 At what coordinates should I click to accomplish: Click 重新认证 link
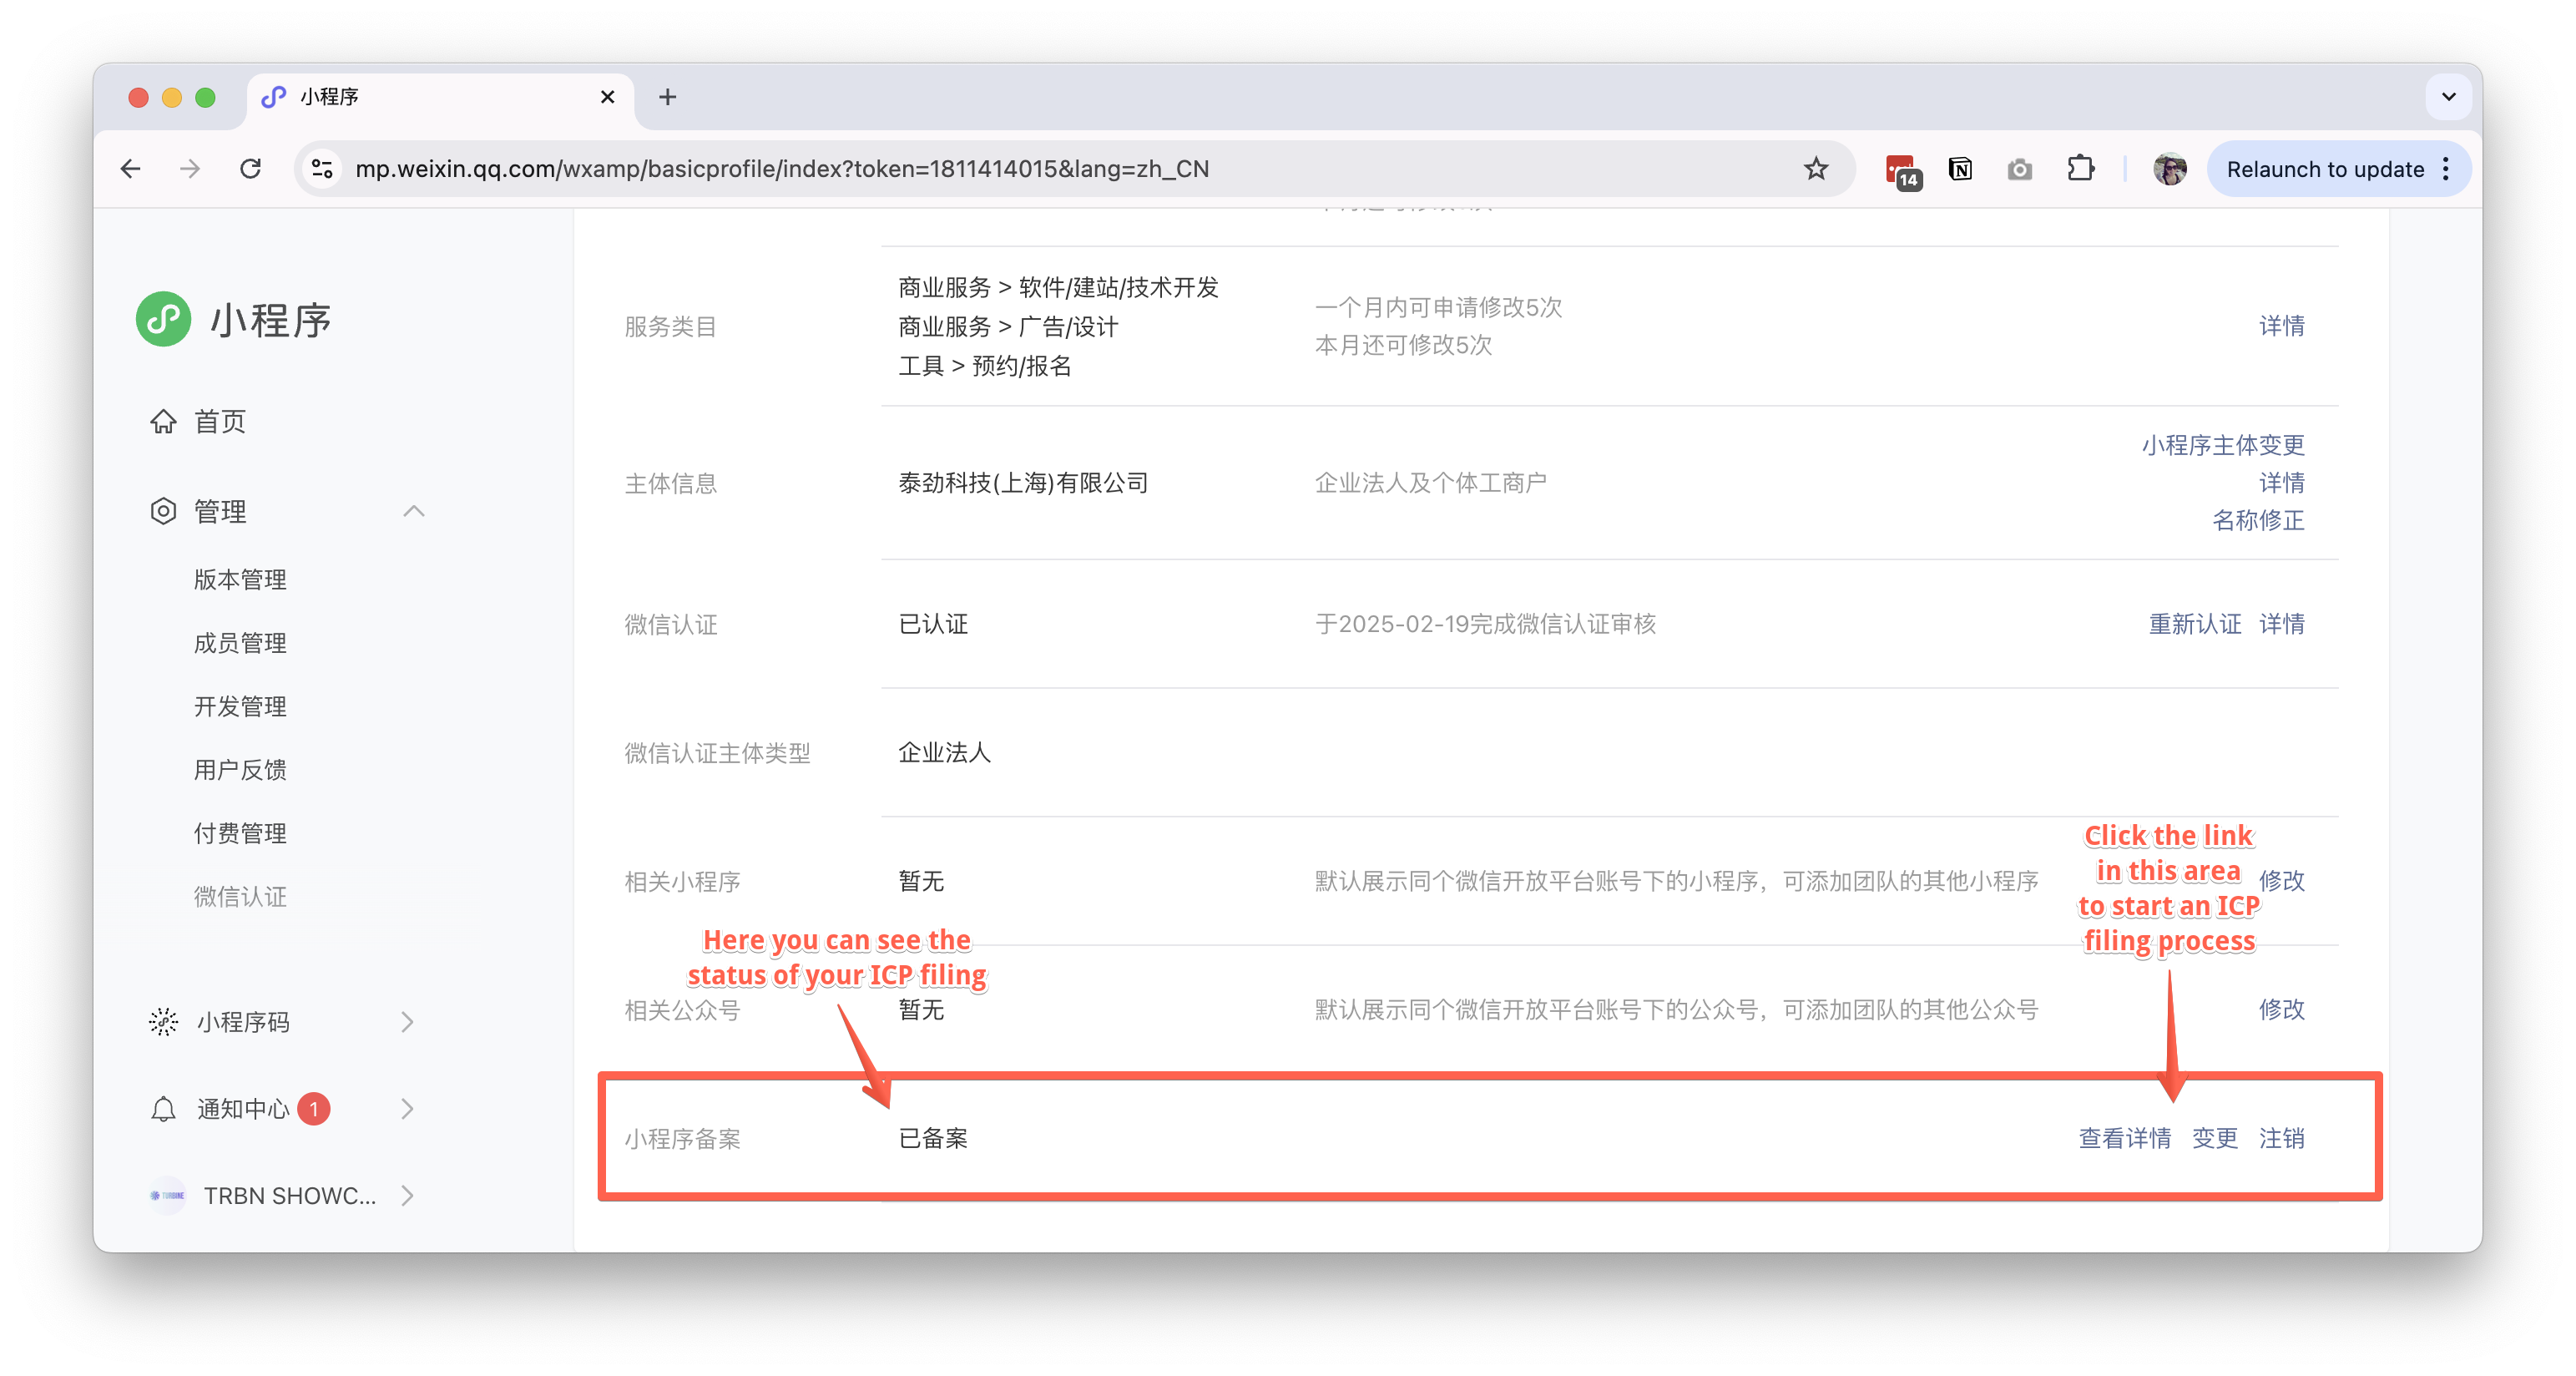[x=2194, y=624]
